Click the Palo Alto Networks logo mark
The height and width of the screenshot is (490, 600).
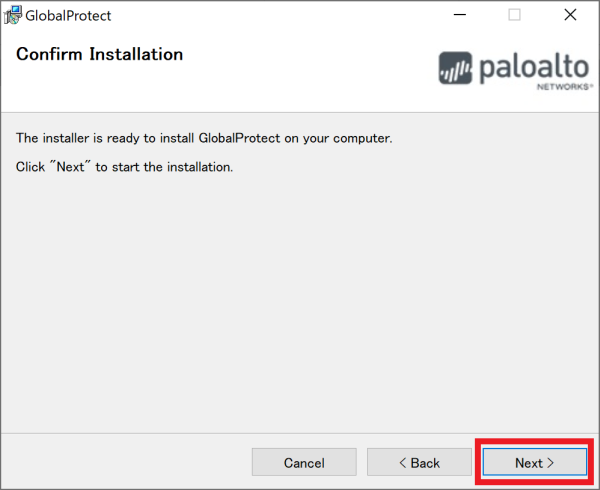(x=455, y=69)
